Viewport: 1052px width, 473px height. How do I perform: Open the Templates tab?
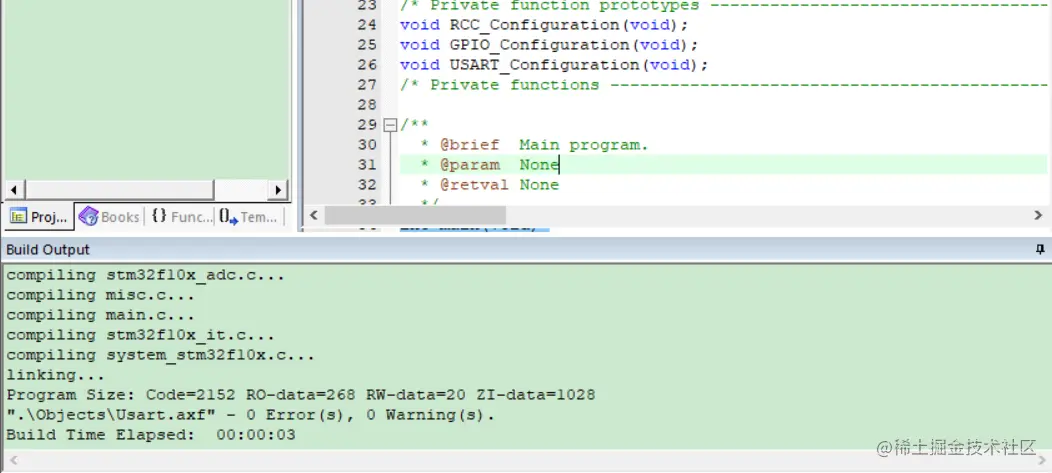pyautogui.click(x=249, y=217)
